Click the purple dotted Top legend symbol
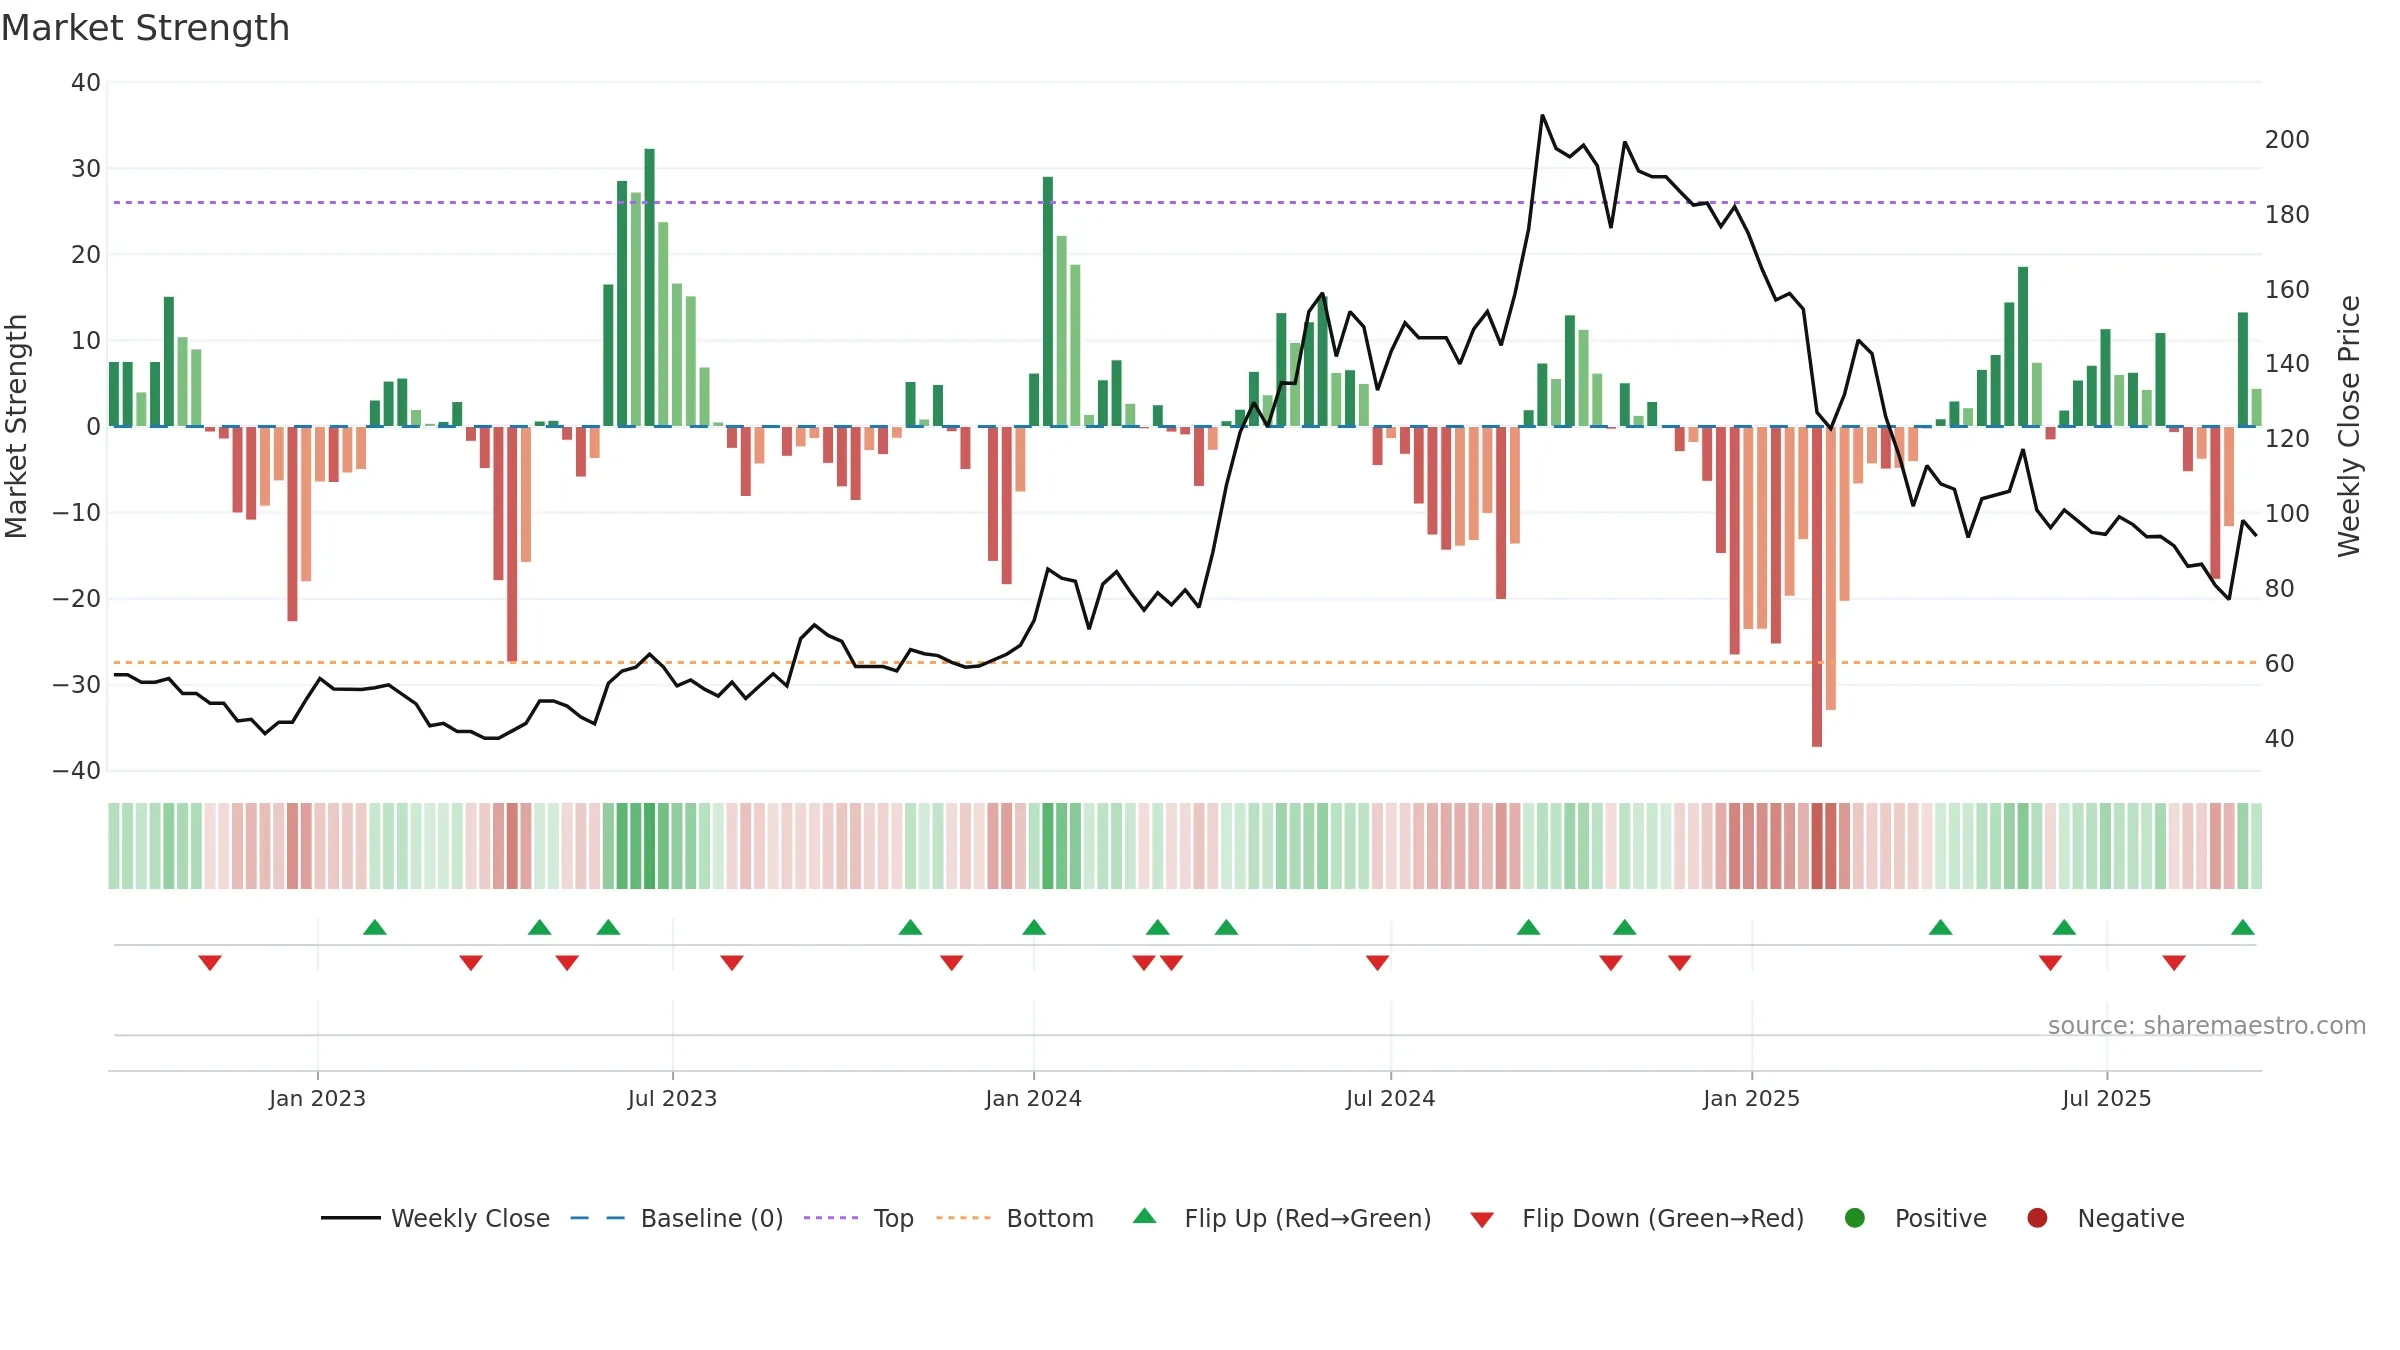 click(831, 1218)
